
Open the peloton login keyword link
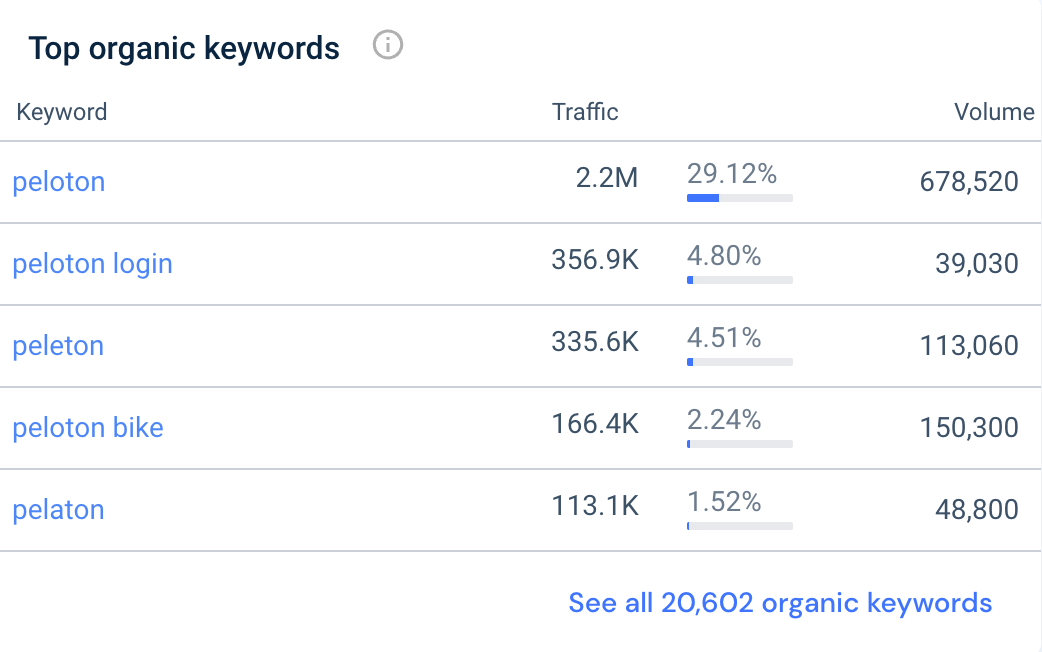[x=92, y=264]
